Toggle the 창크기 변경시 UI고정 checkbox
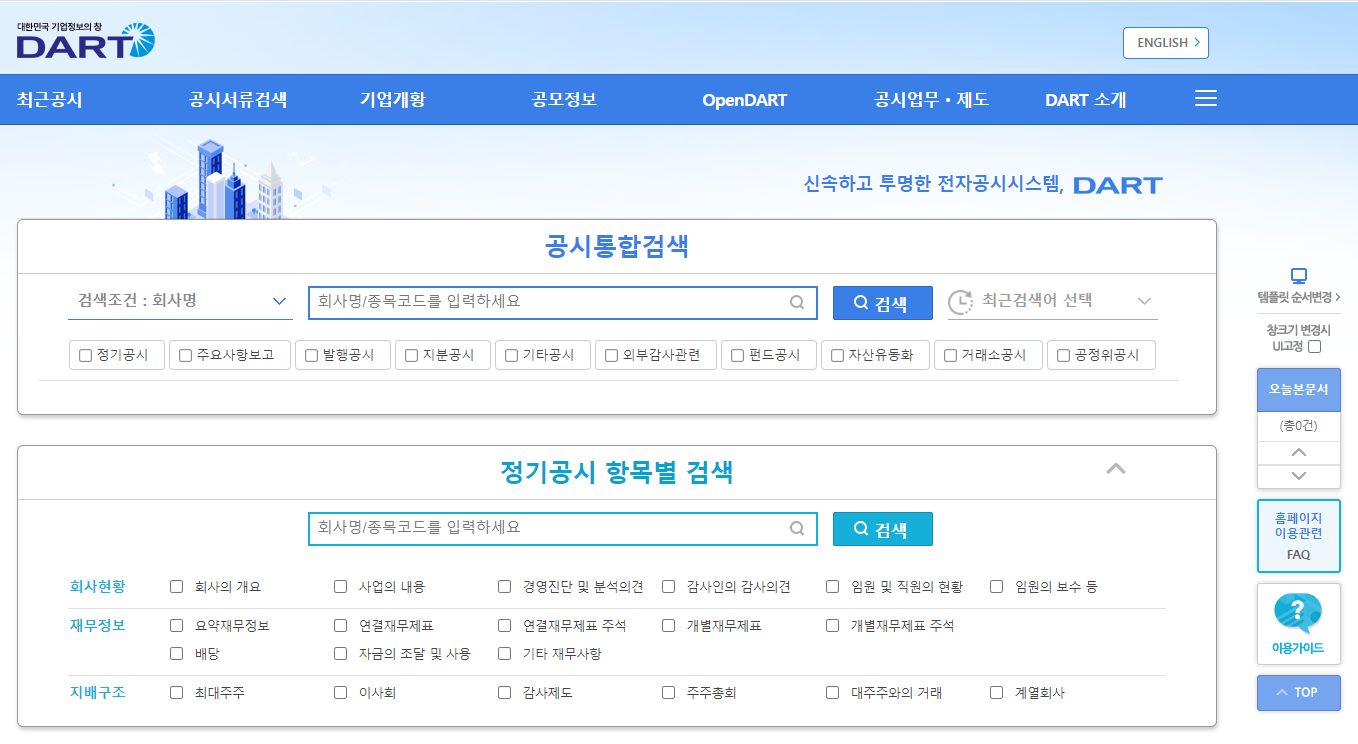1358x744 pixels. tap(1315, 347)
